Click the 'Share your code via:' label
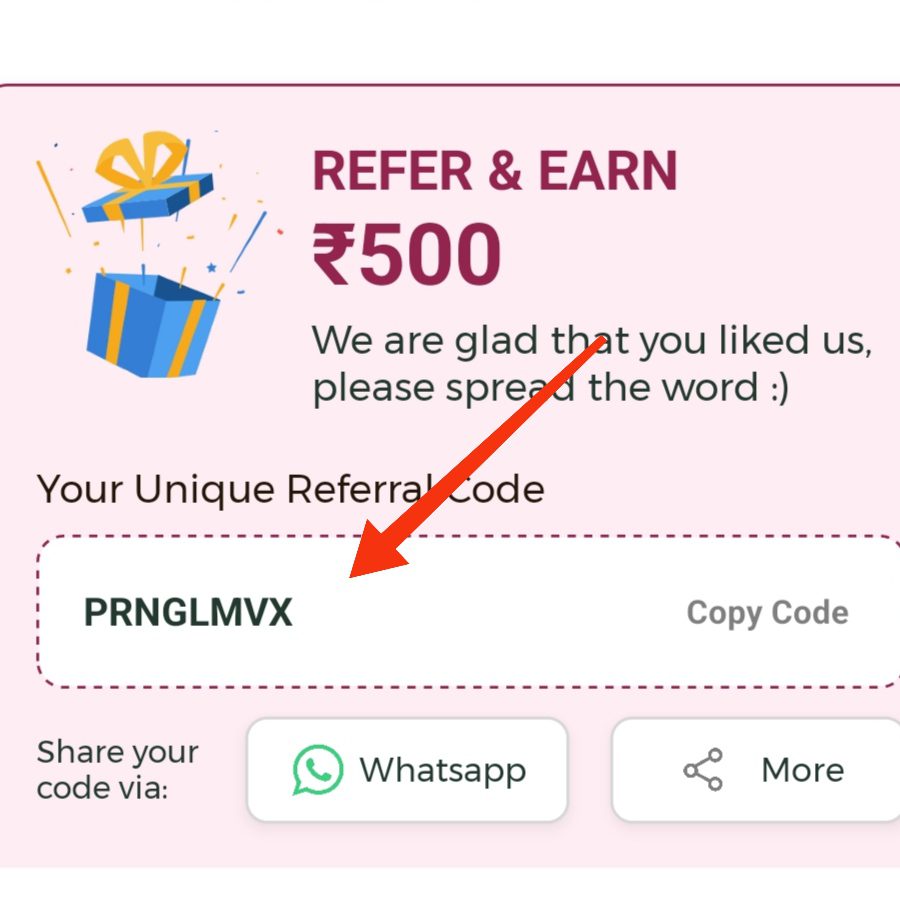The height and width of the screenshot is (900, 900). pyautogui.click(x=118, y=770)
